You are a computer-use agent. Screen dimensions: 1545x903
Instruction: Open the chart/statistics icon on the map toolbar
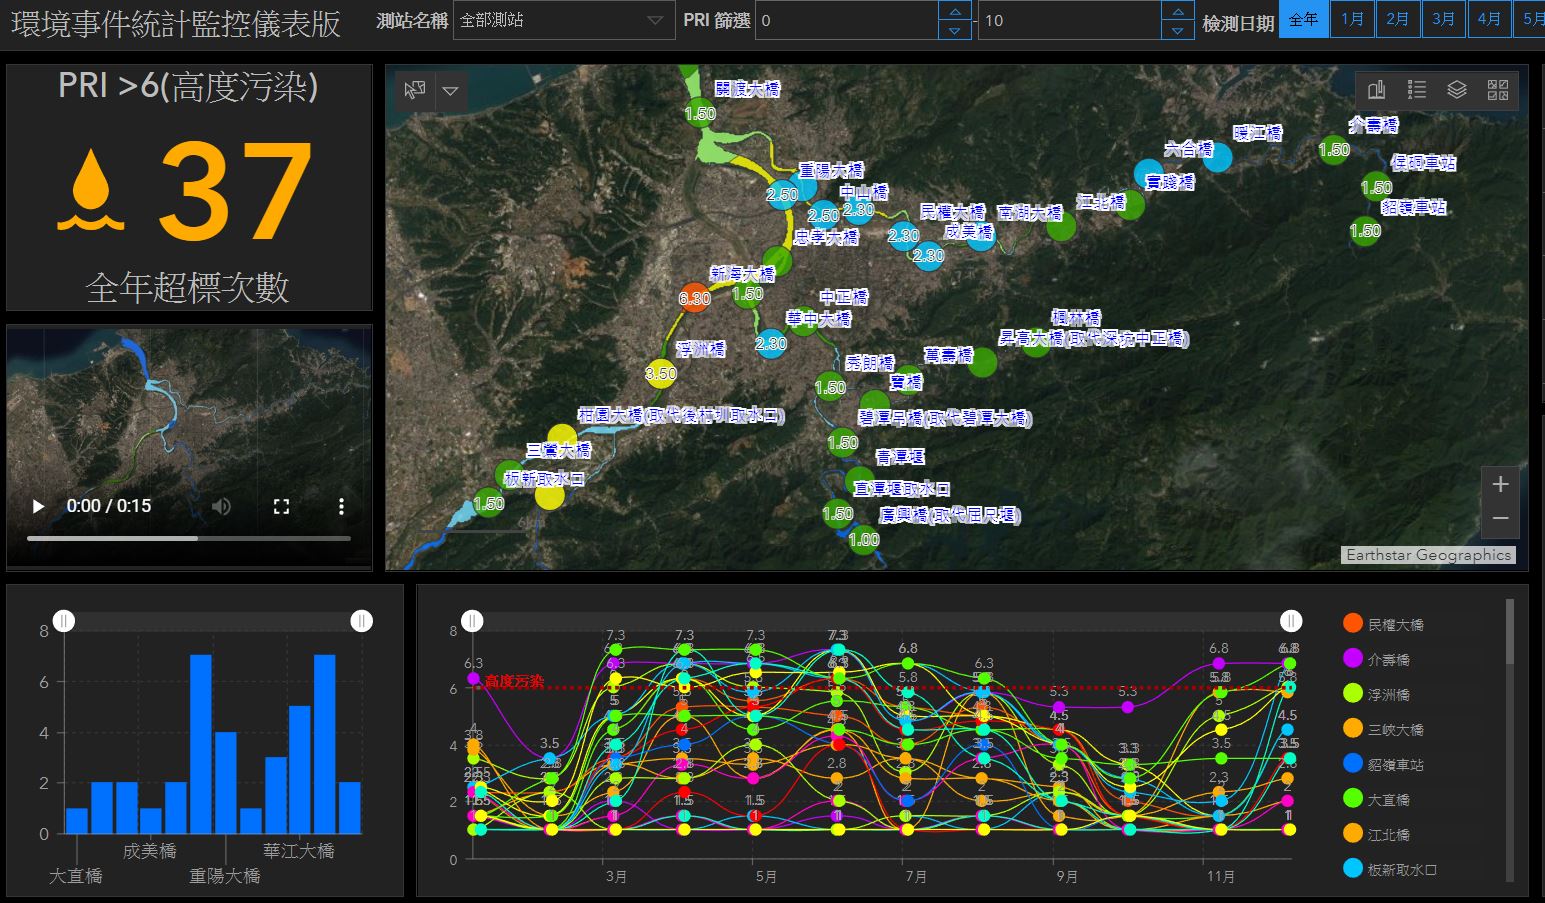tap(1376, 90)
